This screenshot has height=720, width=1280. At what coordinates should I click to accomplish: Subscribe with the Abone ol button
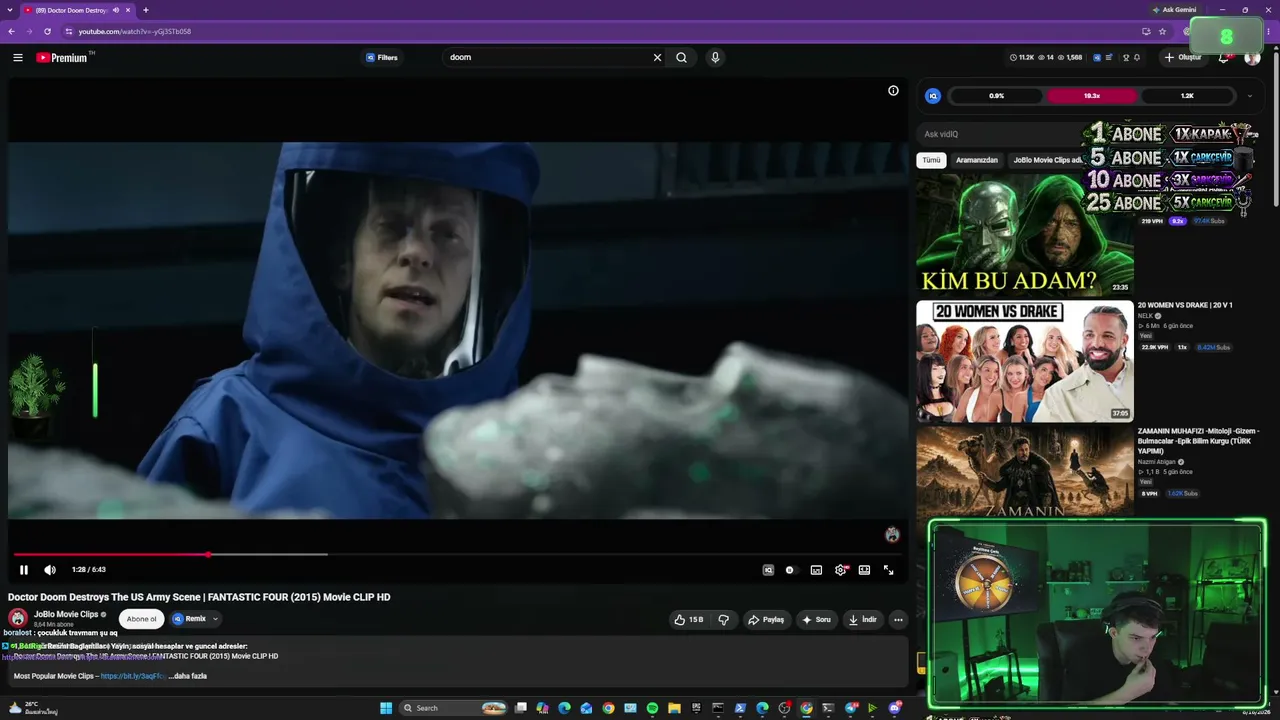(x=141, y=619)
